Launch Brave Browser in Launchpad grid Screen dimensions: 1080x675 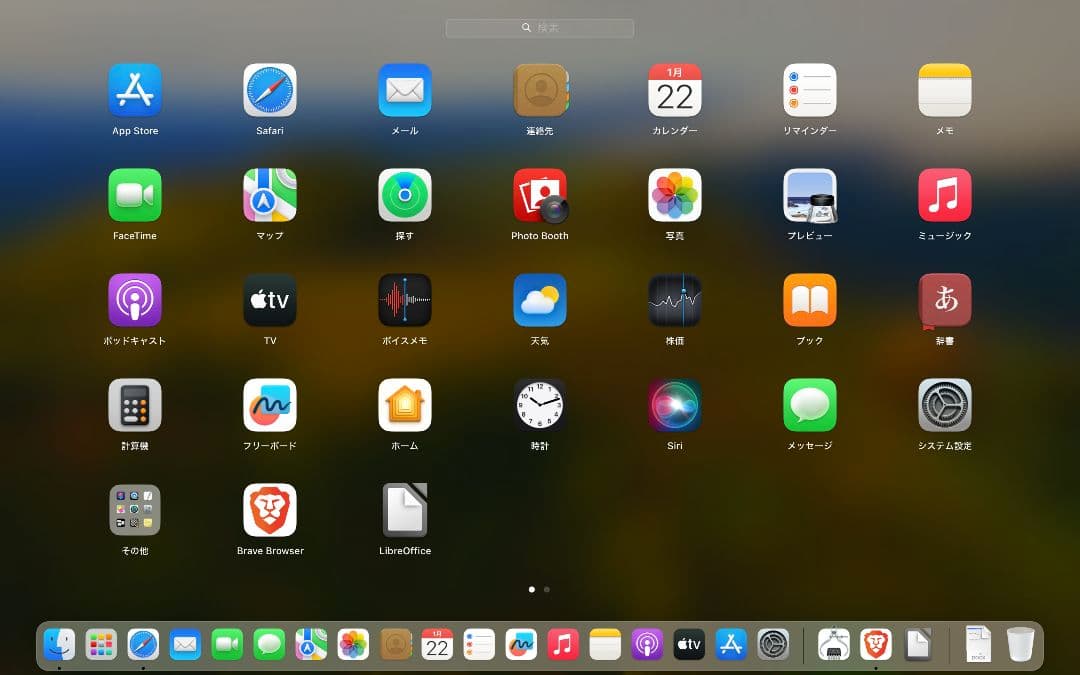(x=270, y=511)
